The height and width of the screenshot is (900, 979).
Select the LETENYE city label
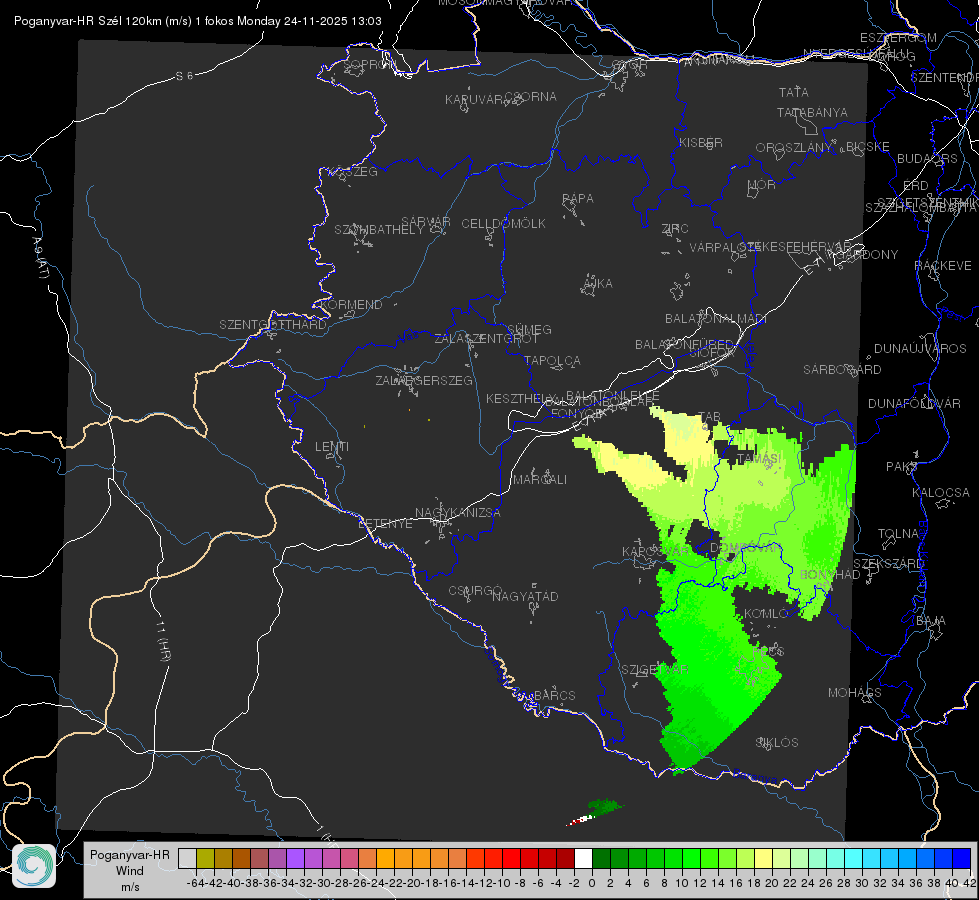(x=385, y=524)
